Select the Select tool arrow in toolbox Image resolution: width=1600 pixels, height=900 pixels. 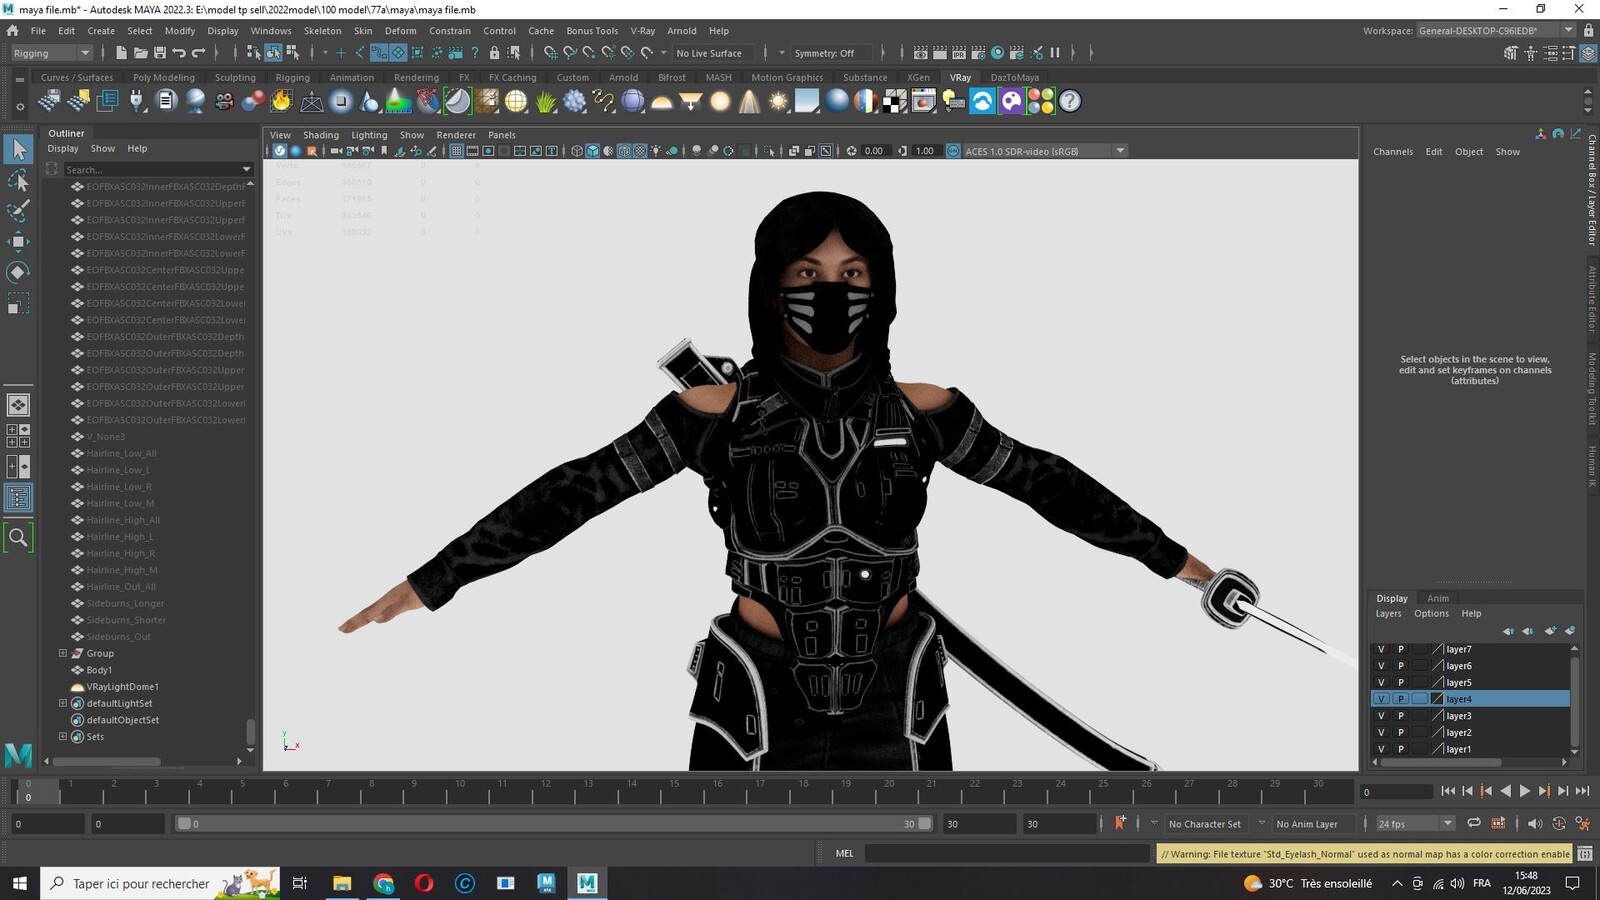[18, 150]
